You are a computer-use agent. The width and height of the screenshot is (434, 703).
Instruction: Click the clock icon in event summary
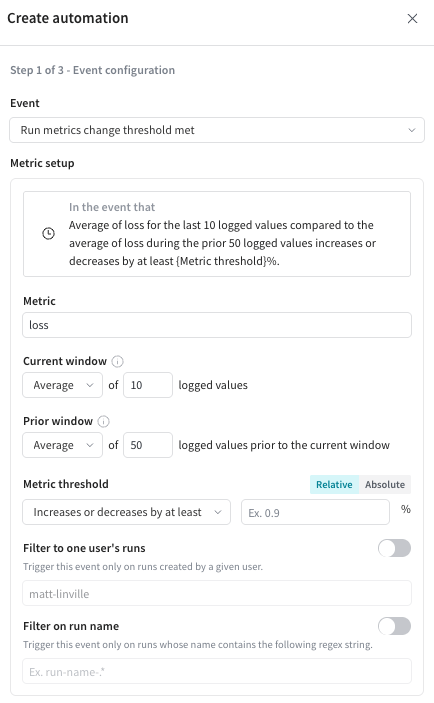coord(48,234)
